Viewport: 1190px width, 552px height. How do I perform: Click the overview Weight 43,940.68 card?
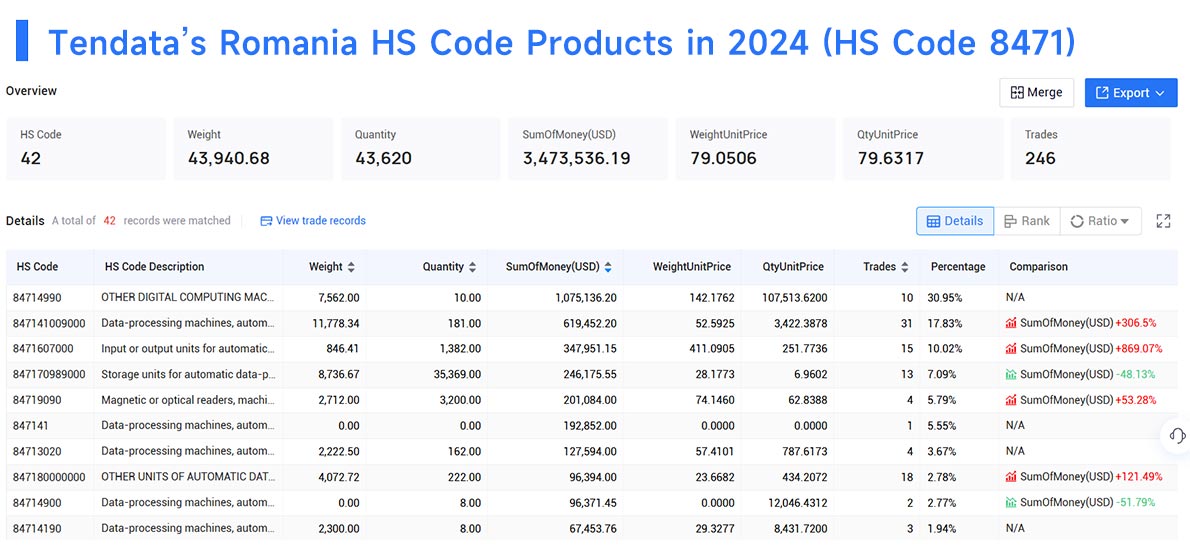253,149
